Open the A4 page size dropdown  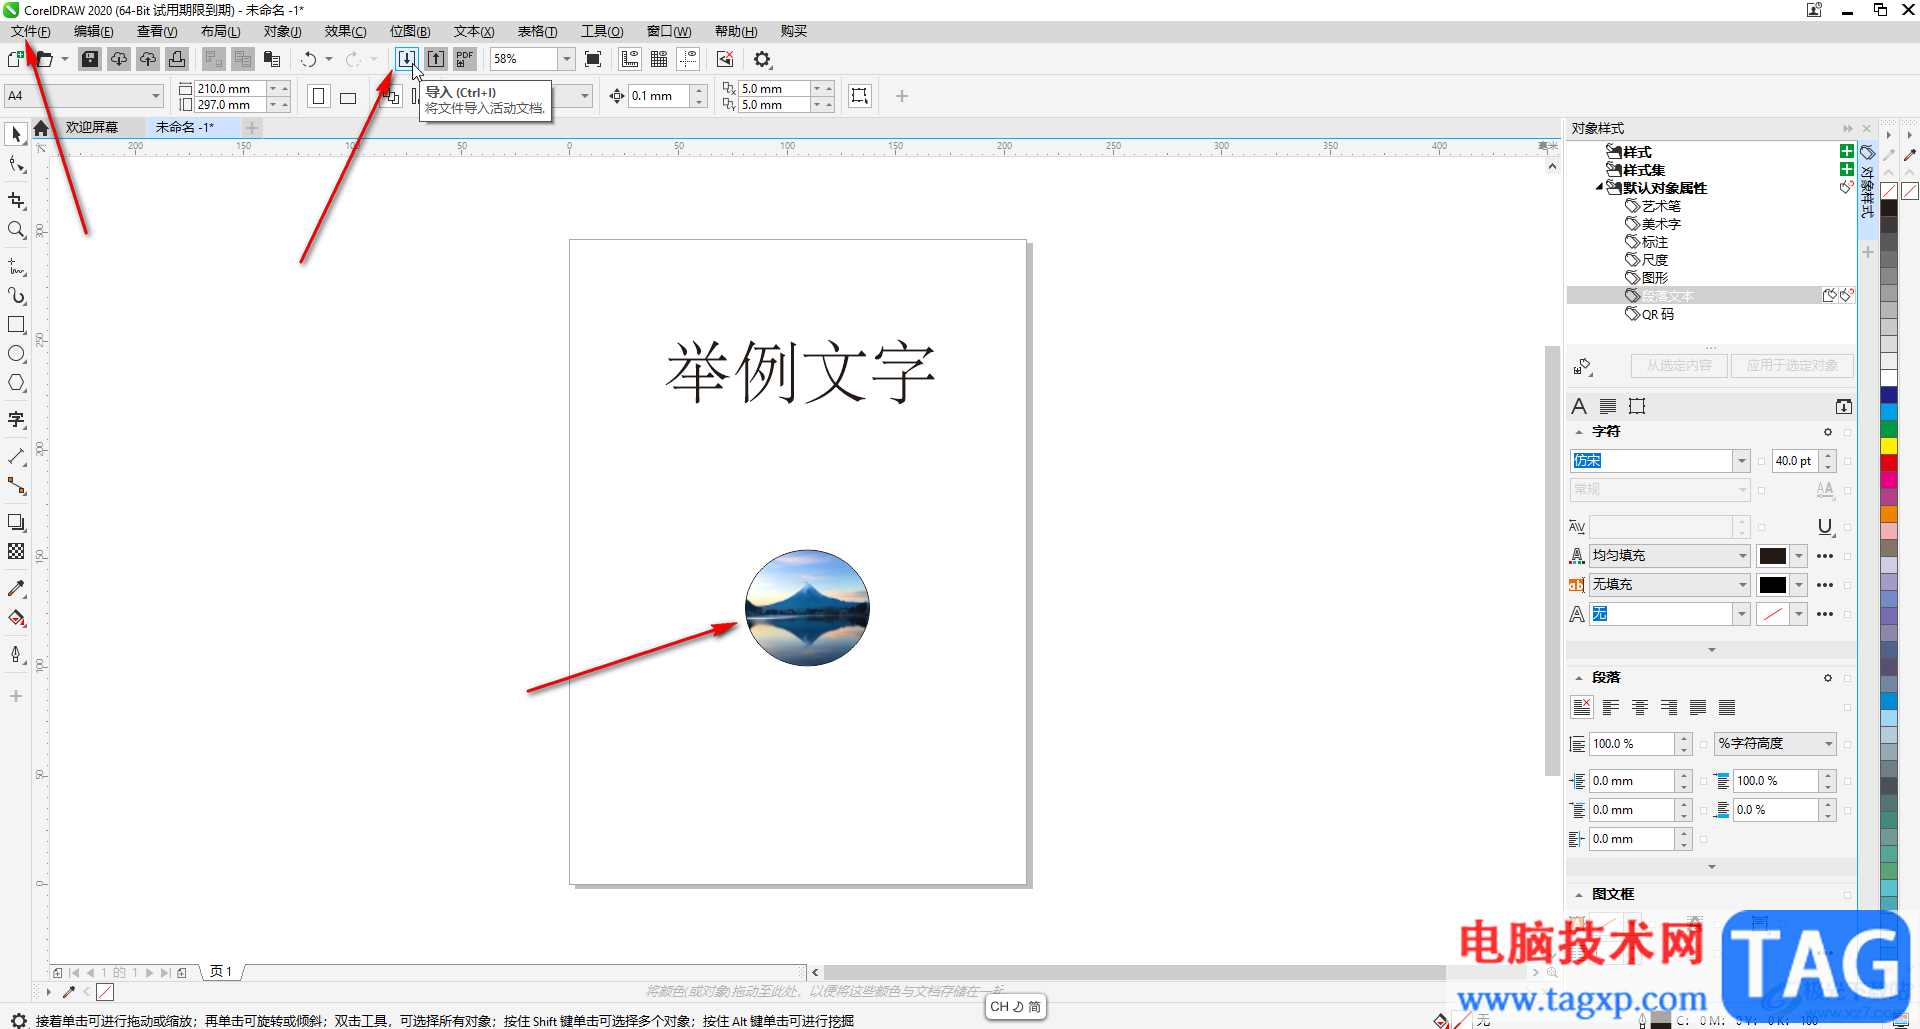(x=157, y=96)
